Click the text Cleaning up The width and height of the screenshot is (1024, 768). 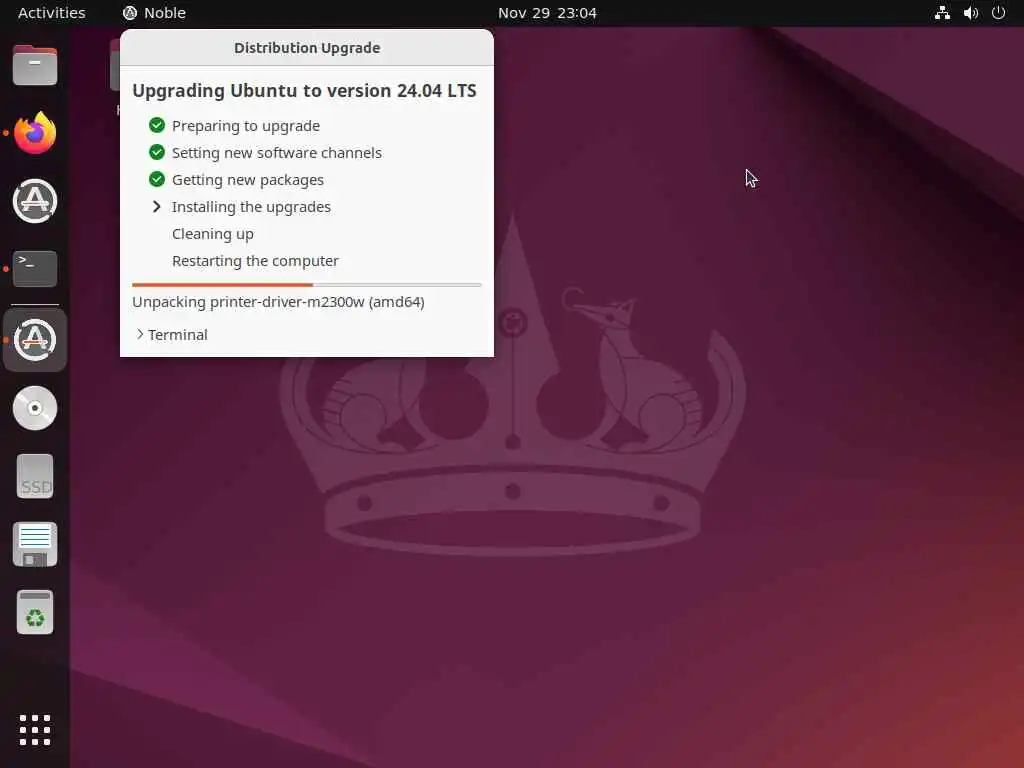coord(213,234)
